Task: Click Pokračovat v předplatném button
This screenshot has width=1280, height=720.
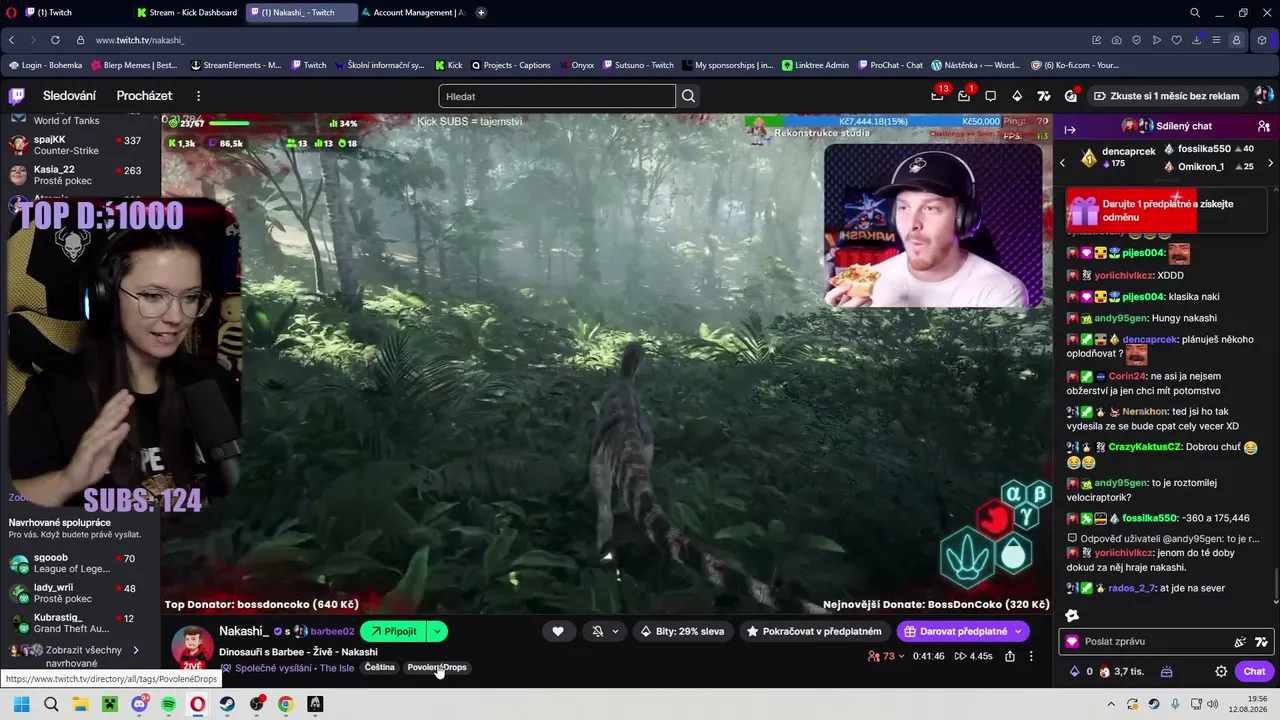Action: [814, 631]
